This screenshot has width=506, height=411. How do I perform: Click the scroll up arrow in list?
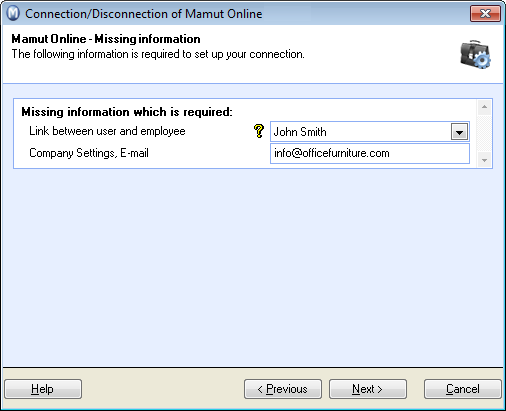(484, 107)
